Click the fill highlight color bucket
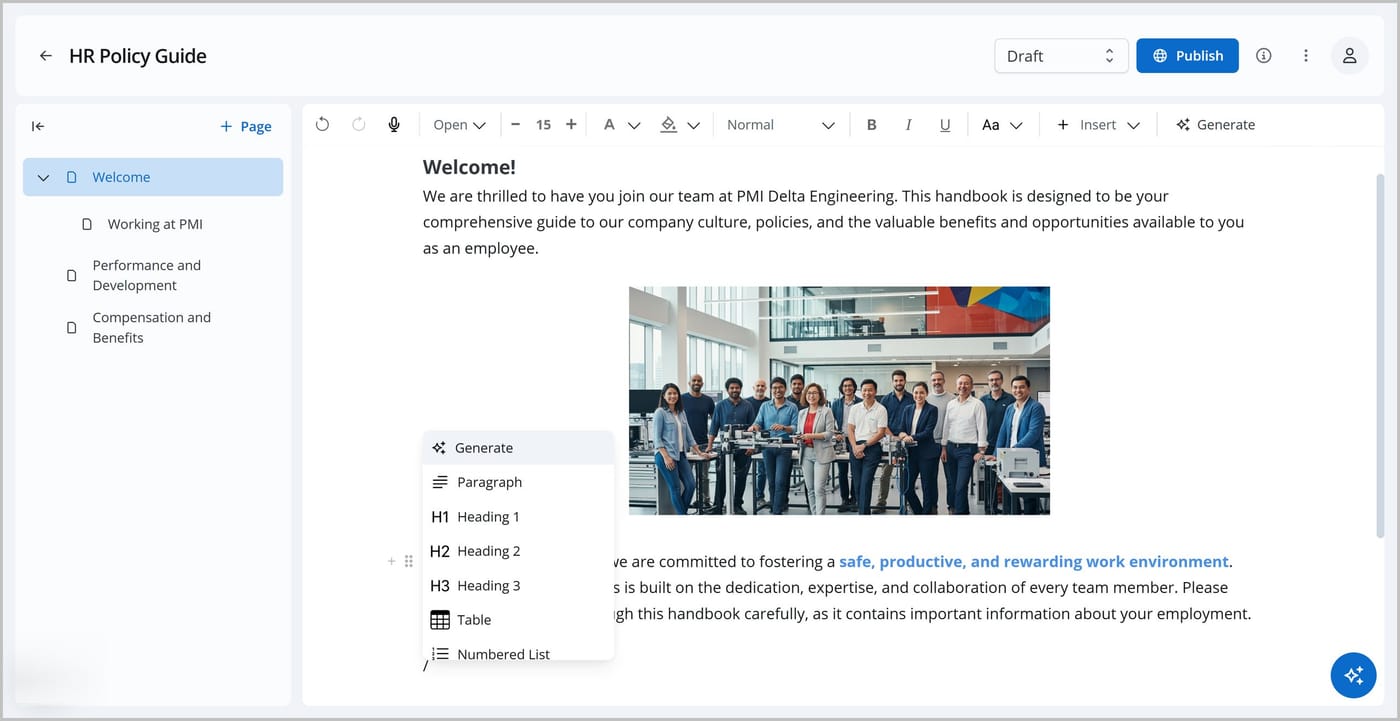This screenshot has width=1400, height=721. (669, 125)
